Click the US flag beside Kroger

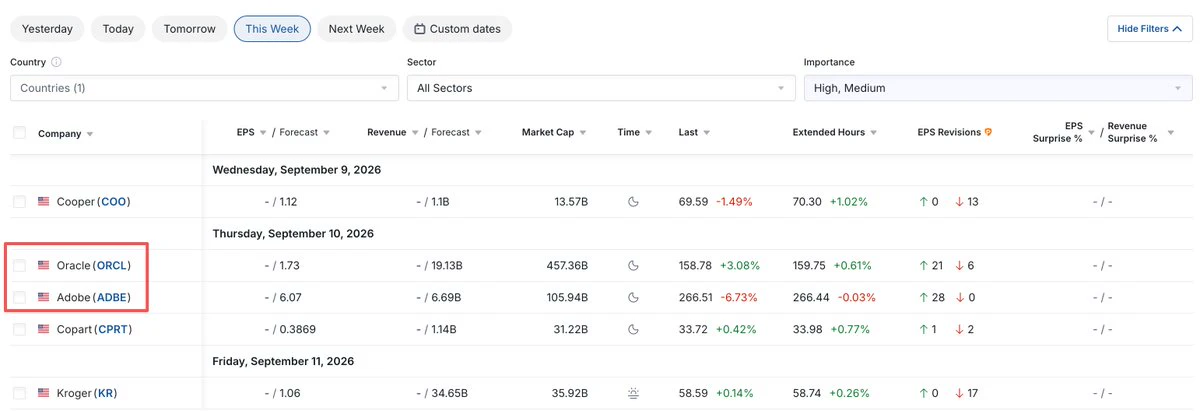tap(43, 394)
